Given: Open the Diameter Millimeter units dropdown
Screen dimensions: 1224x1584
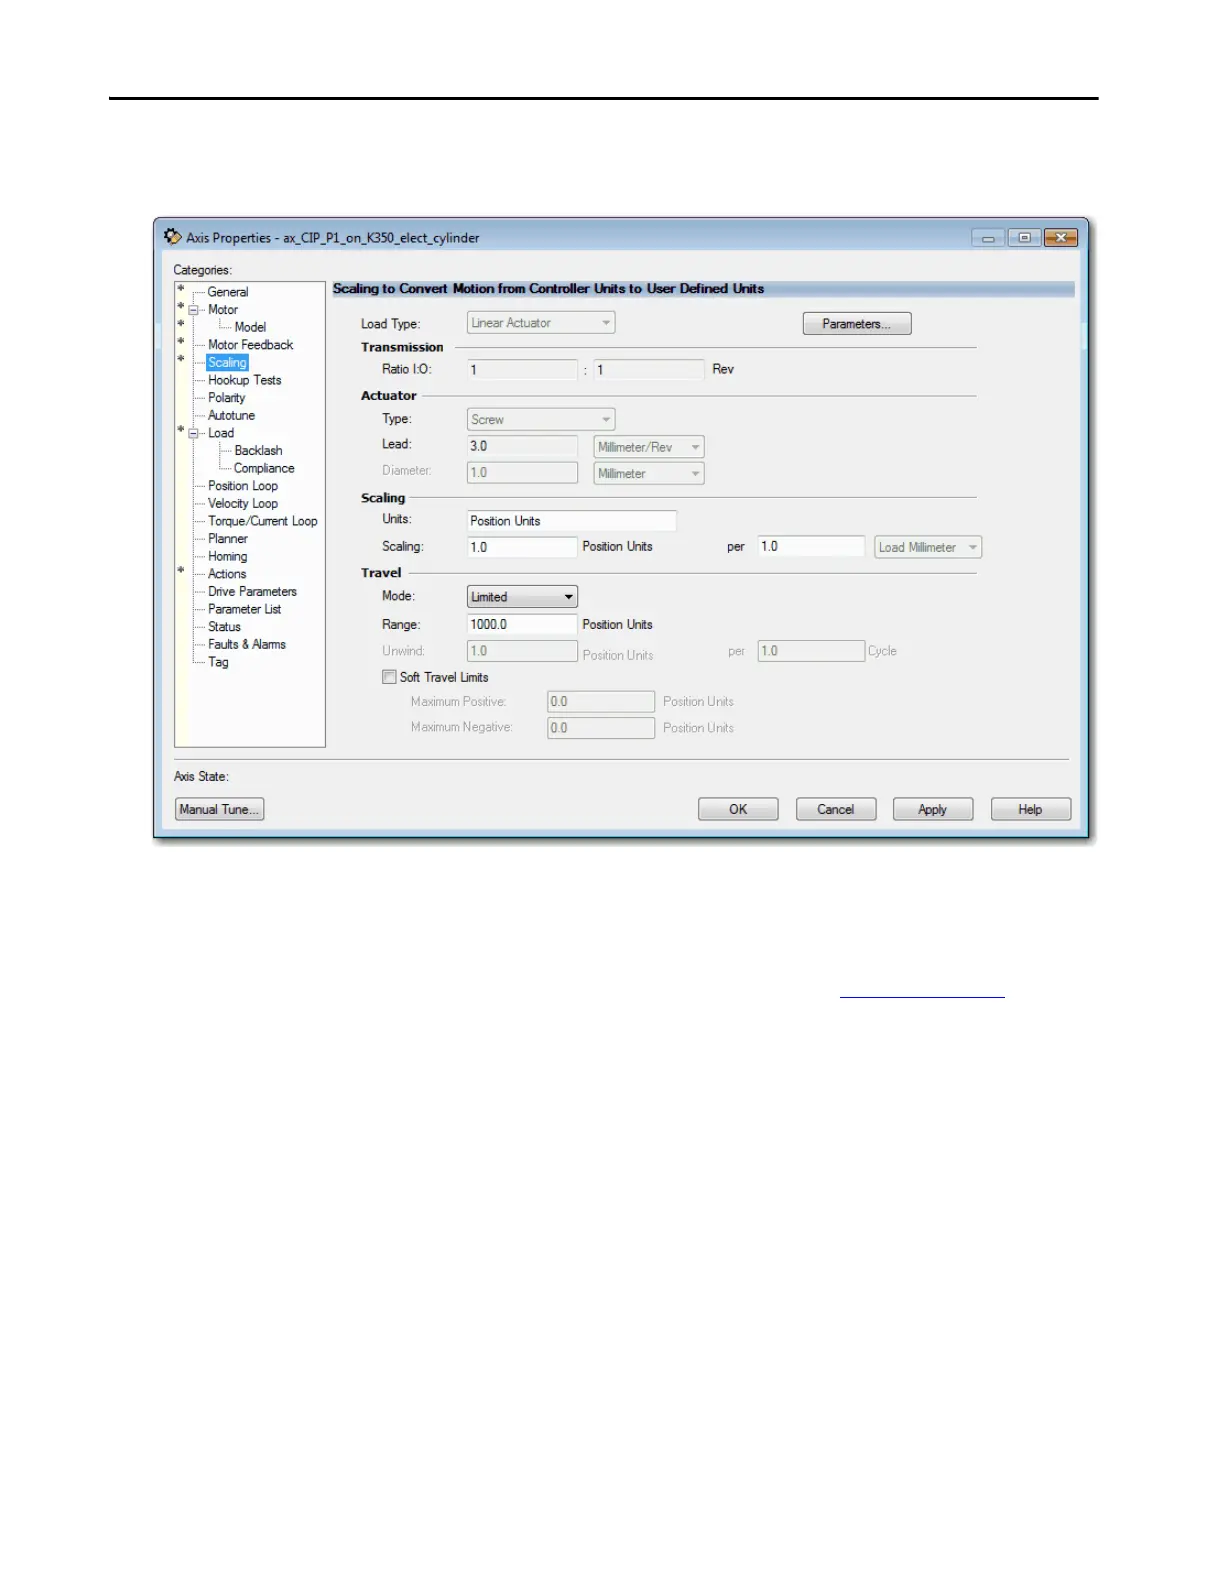Looking at the screenshot, I should coord(649,473).
